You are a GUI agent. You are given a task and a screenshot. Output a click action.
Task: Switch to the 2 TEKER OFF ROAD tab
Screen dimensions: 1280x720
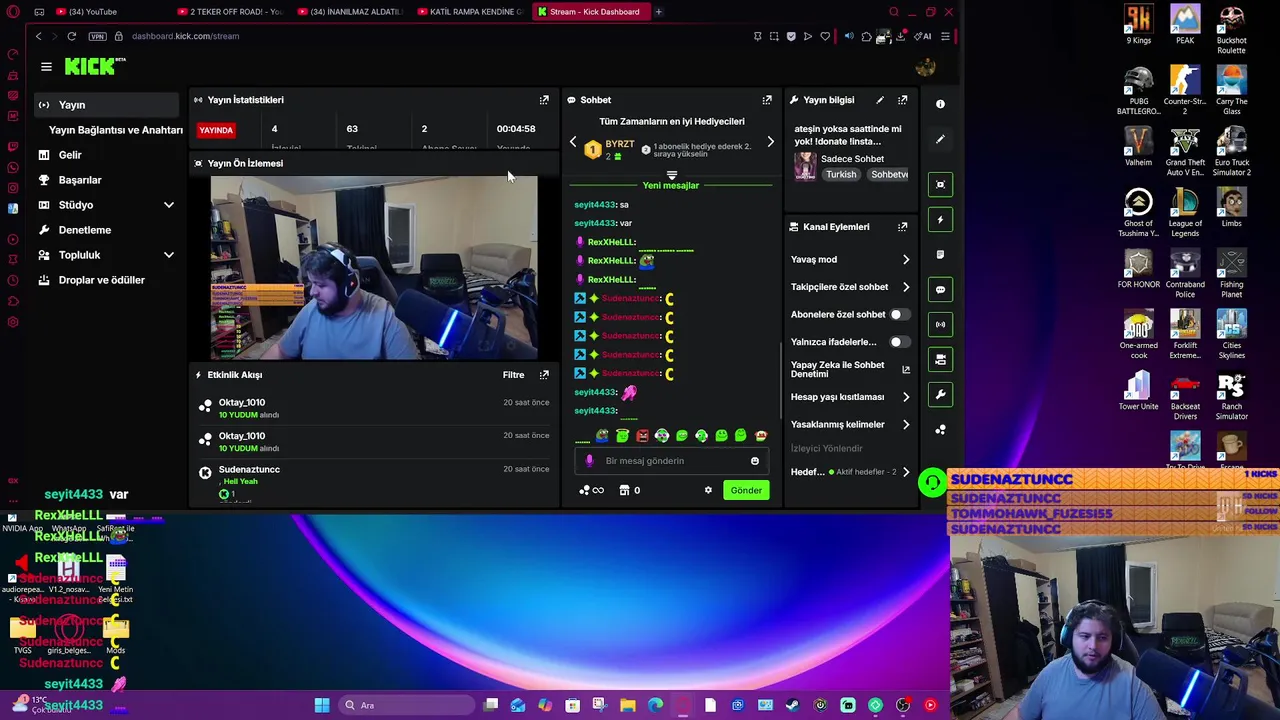pyautogui.click(x=231, y=12)
